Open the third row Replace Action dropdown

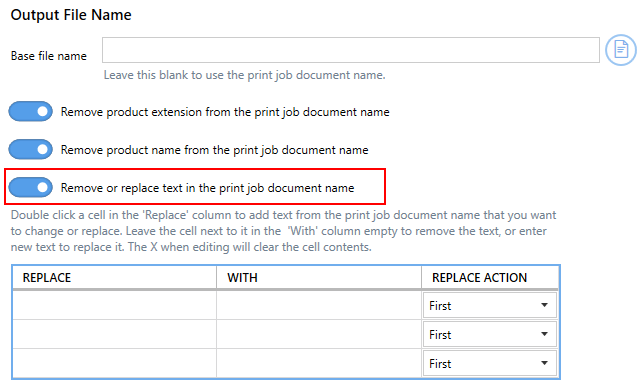(490, 363)
